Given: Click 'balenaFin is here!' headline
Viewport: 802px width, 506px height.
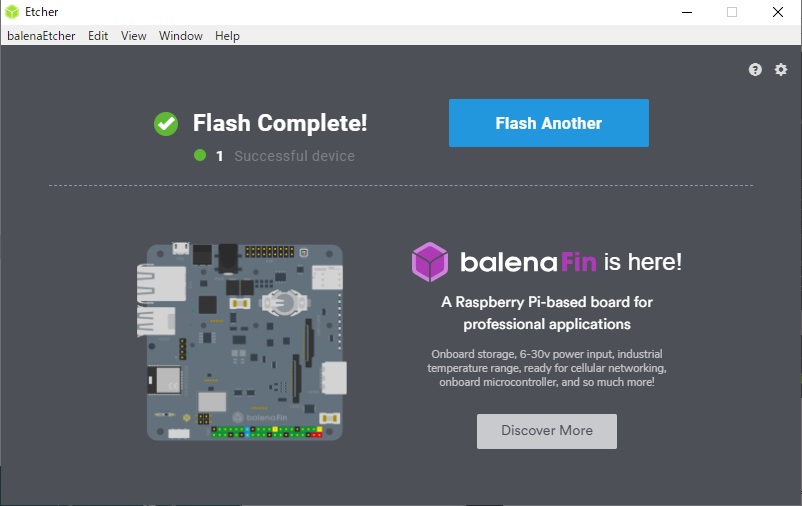Looking at the screenshot, I should [x=570, y=262].
